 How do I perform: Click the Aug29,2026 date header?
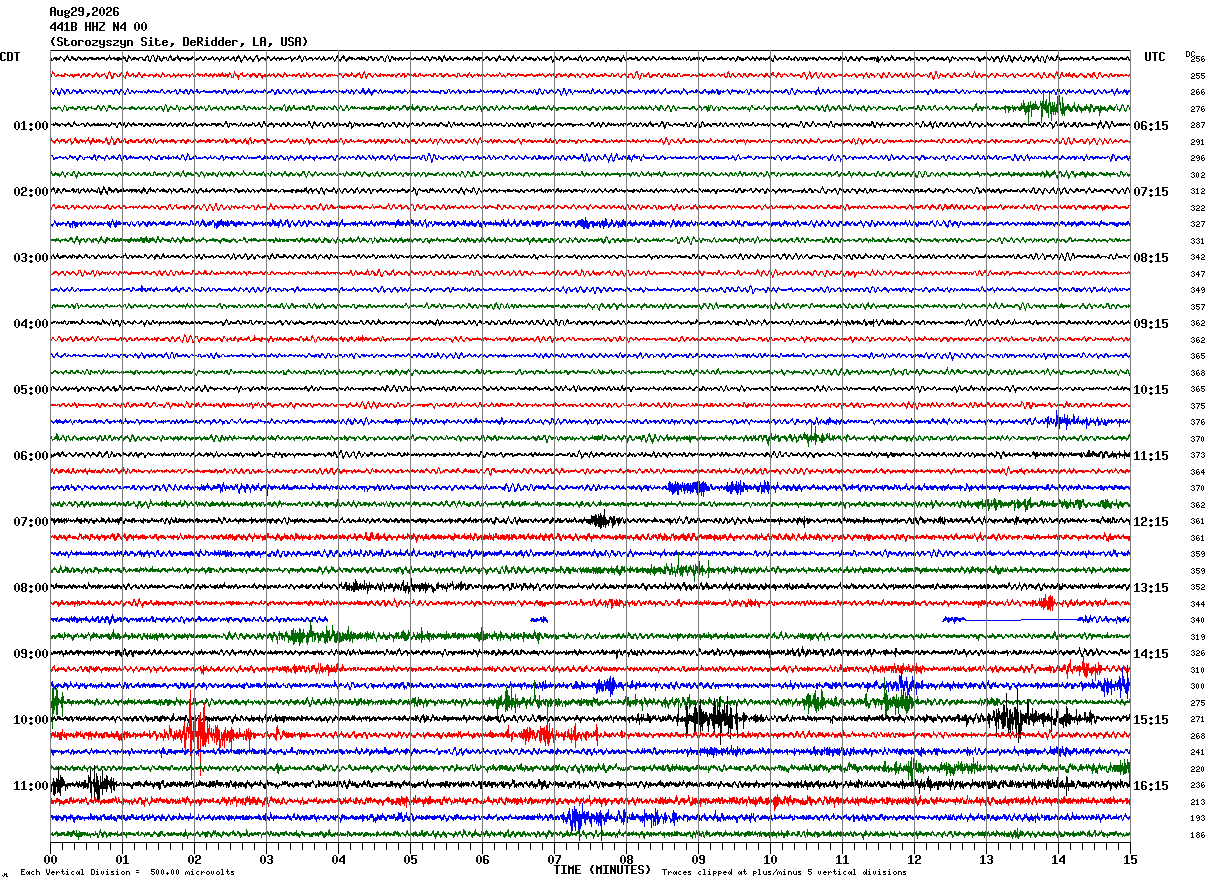click(84, 12)
